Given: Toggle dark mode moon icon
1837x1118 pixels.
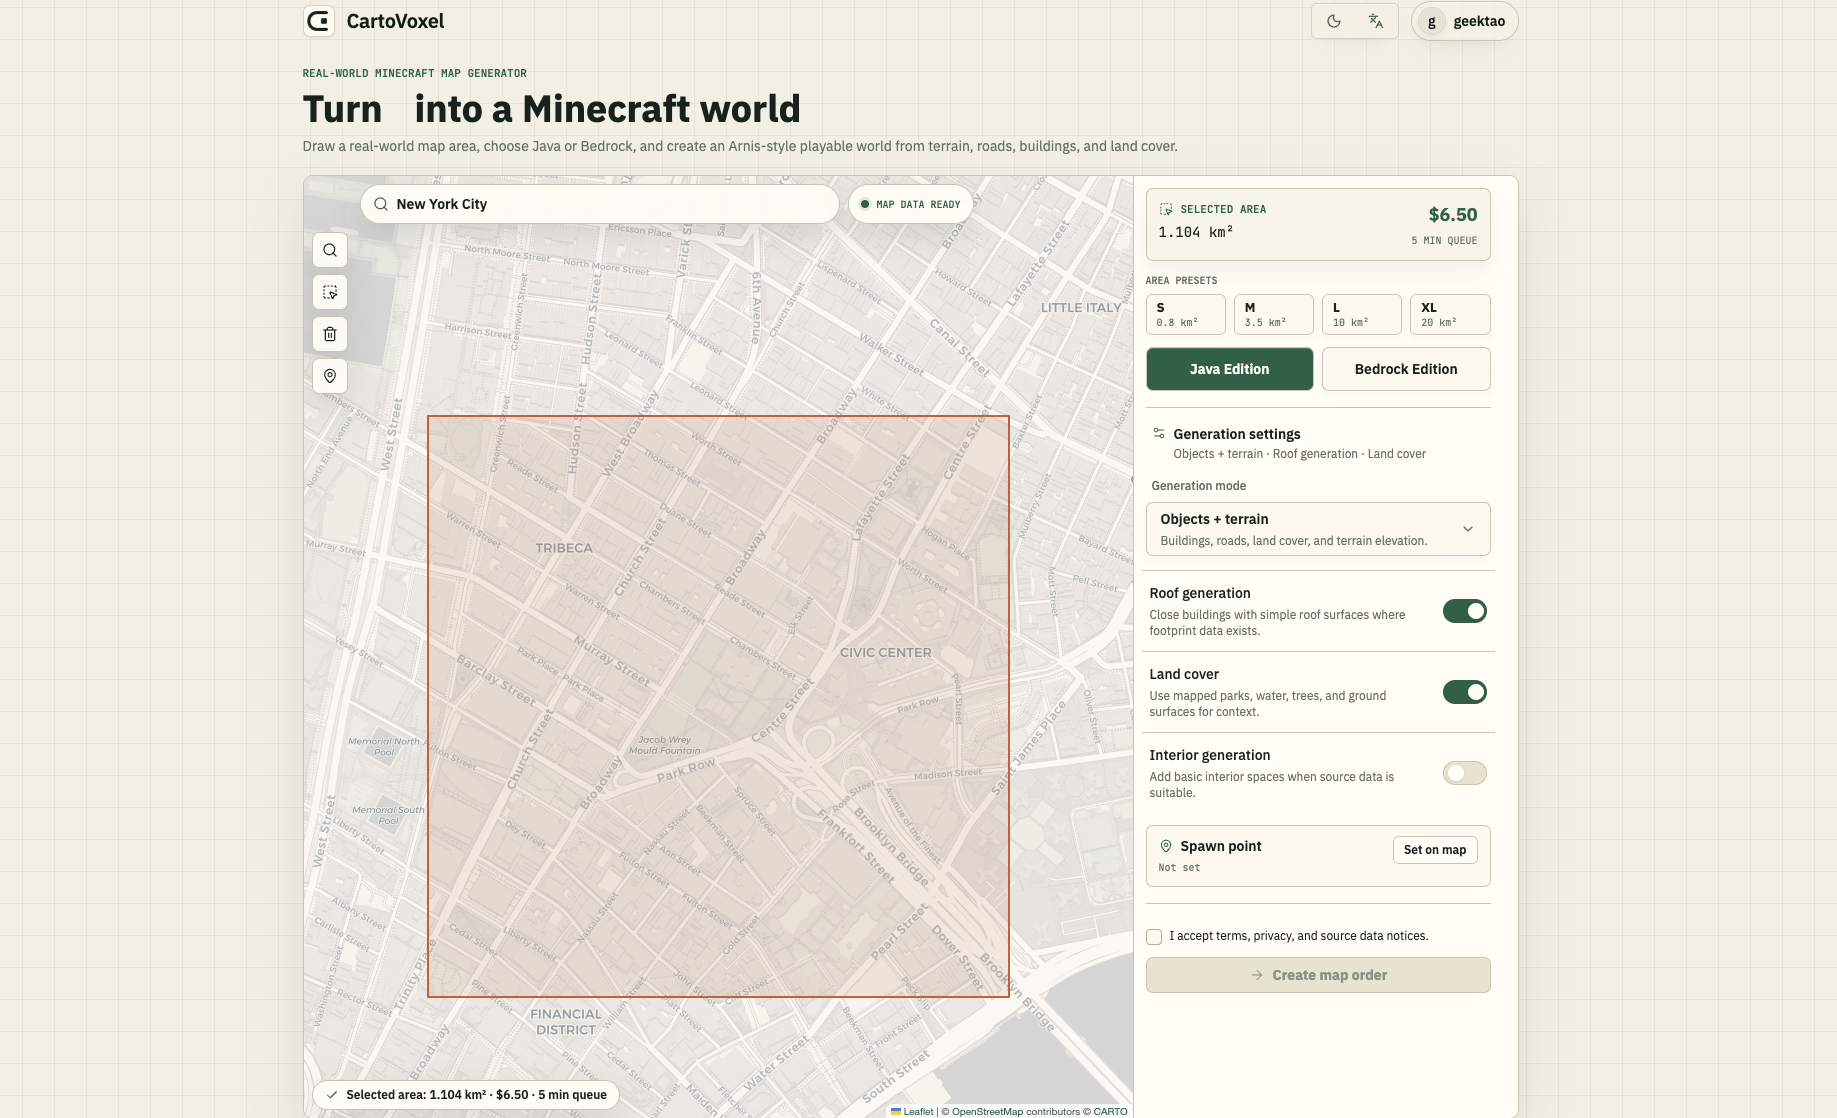Looking at the screenshot, I should [1334, 21].
